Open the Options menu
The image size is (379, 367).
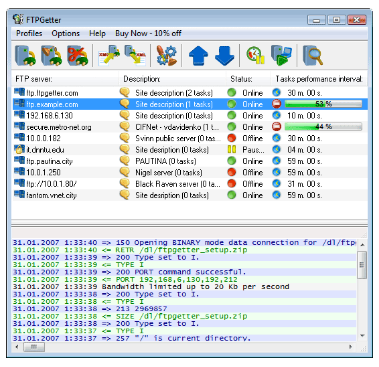65,33
